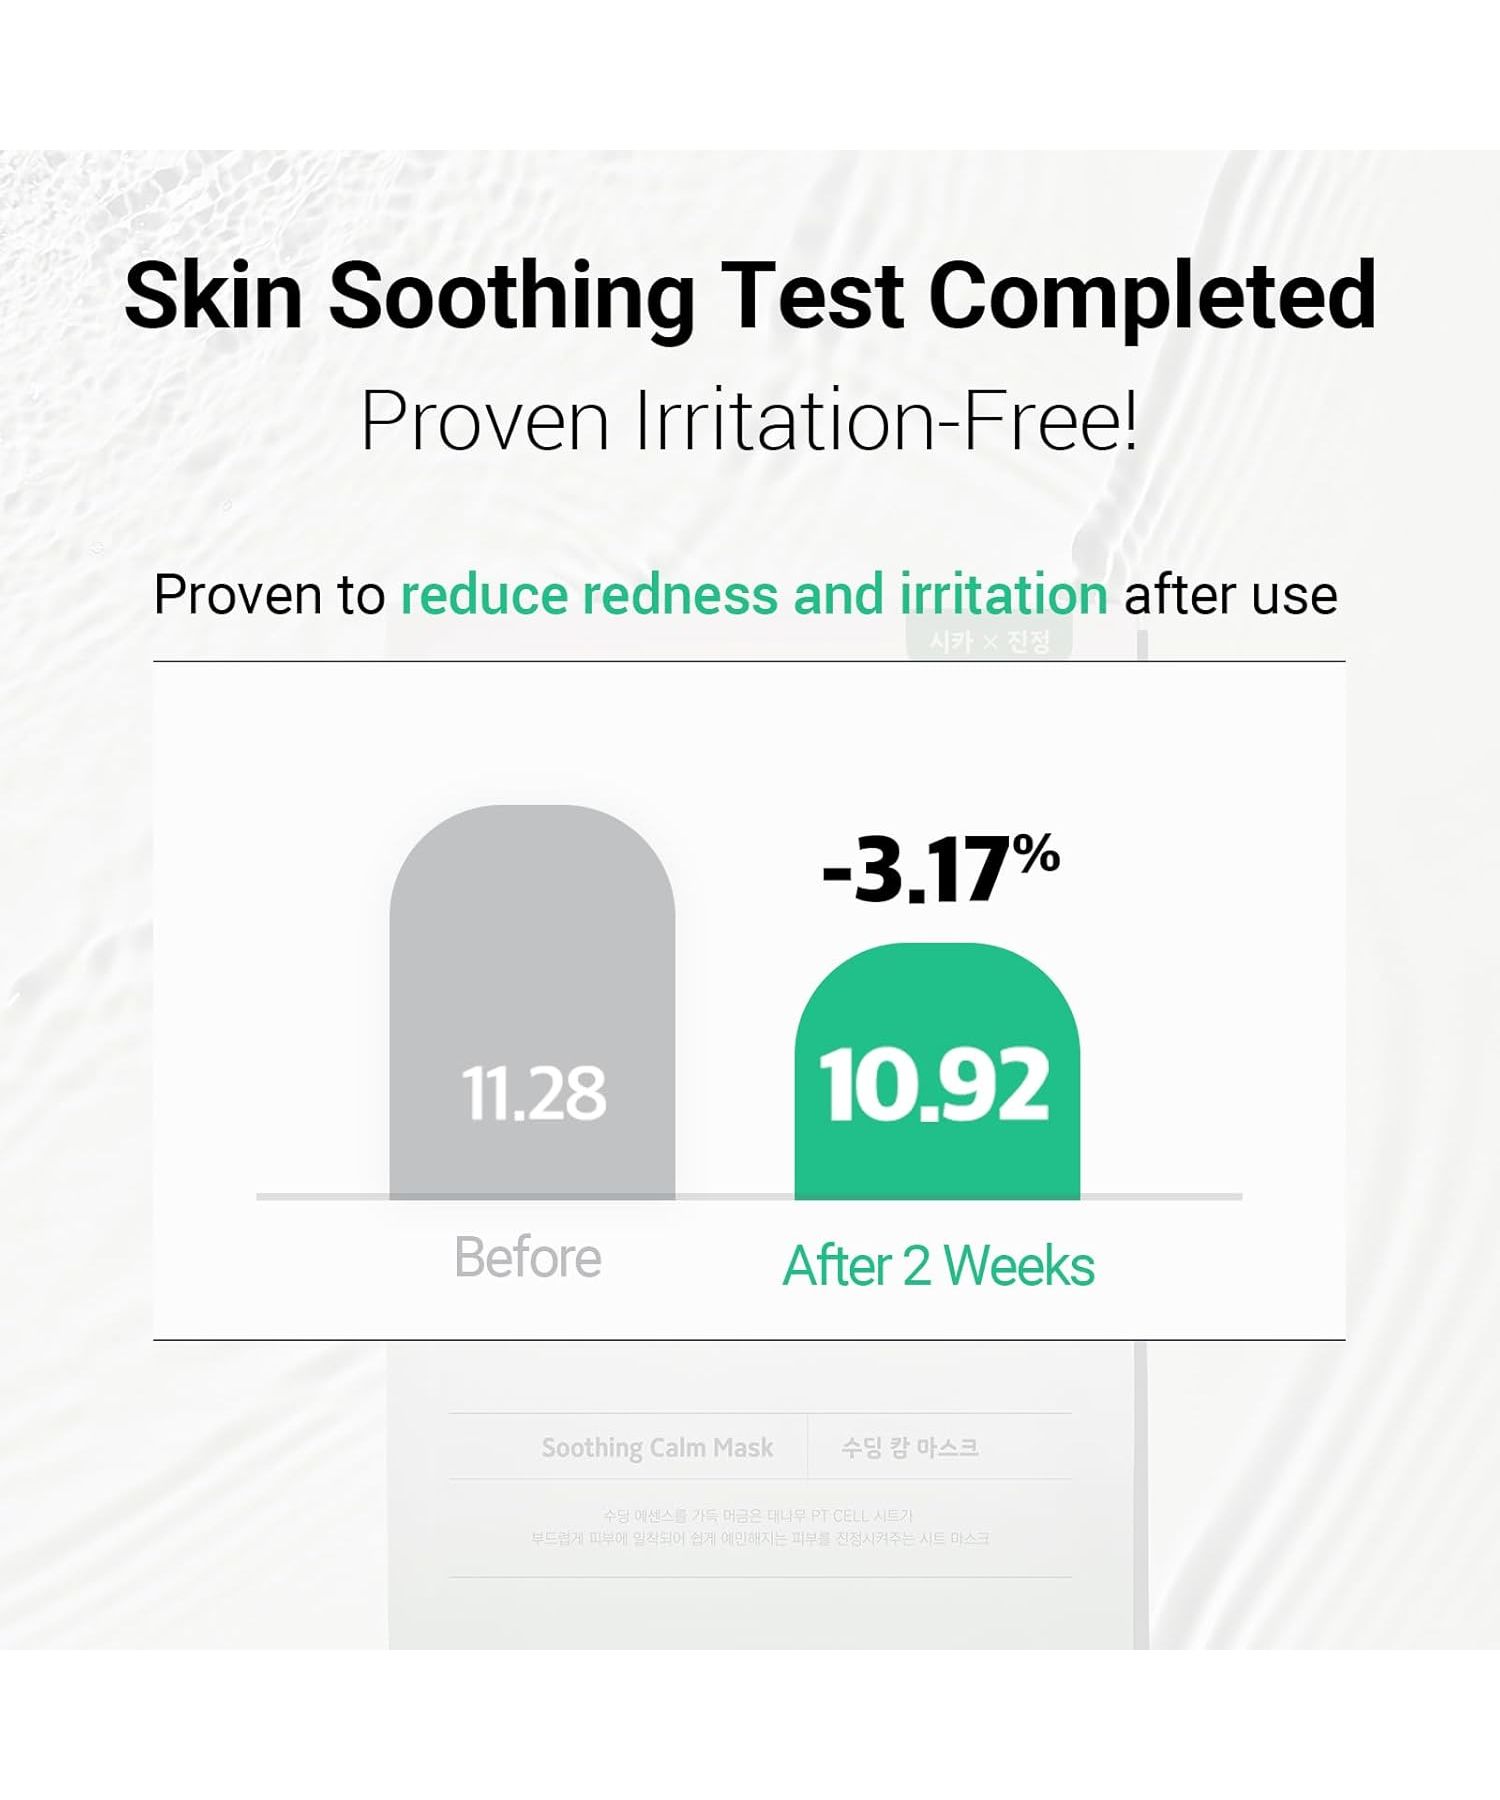Click the 11.28 value in gray bar
The image size is (1500, 1800).
click(533, 1092)
